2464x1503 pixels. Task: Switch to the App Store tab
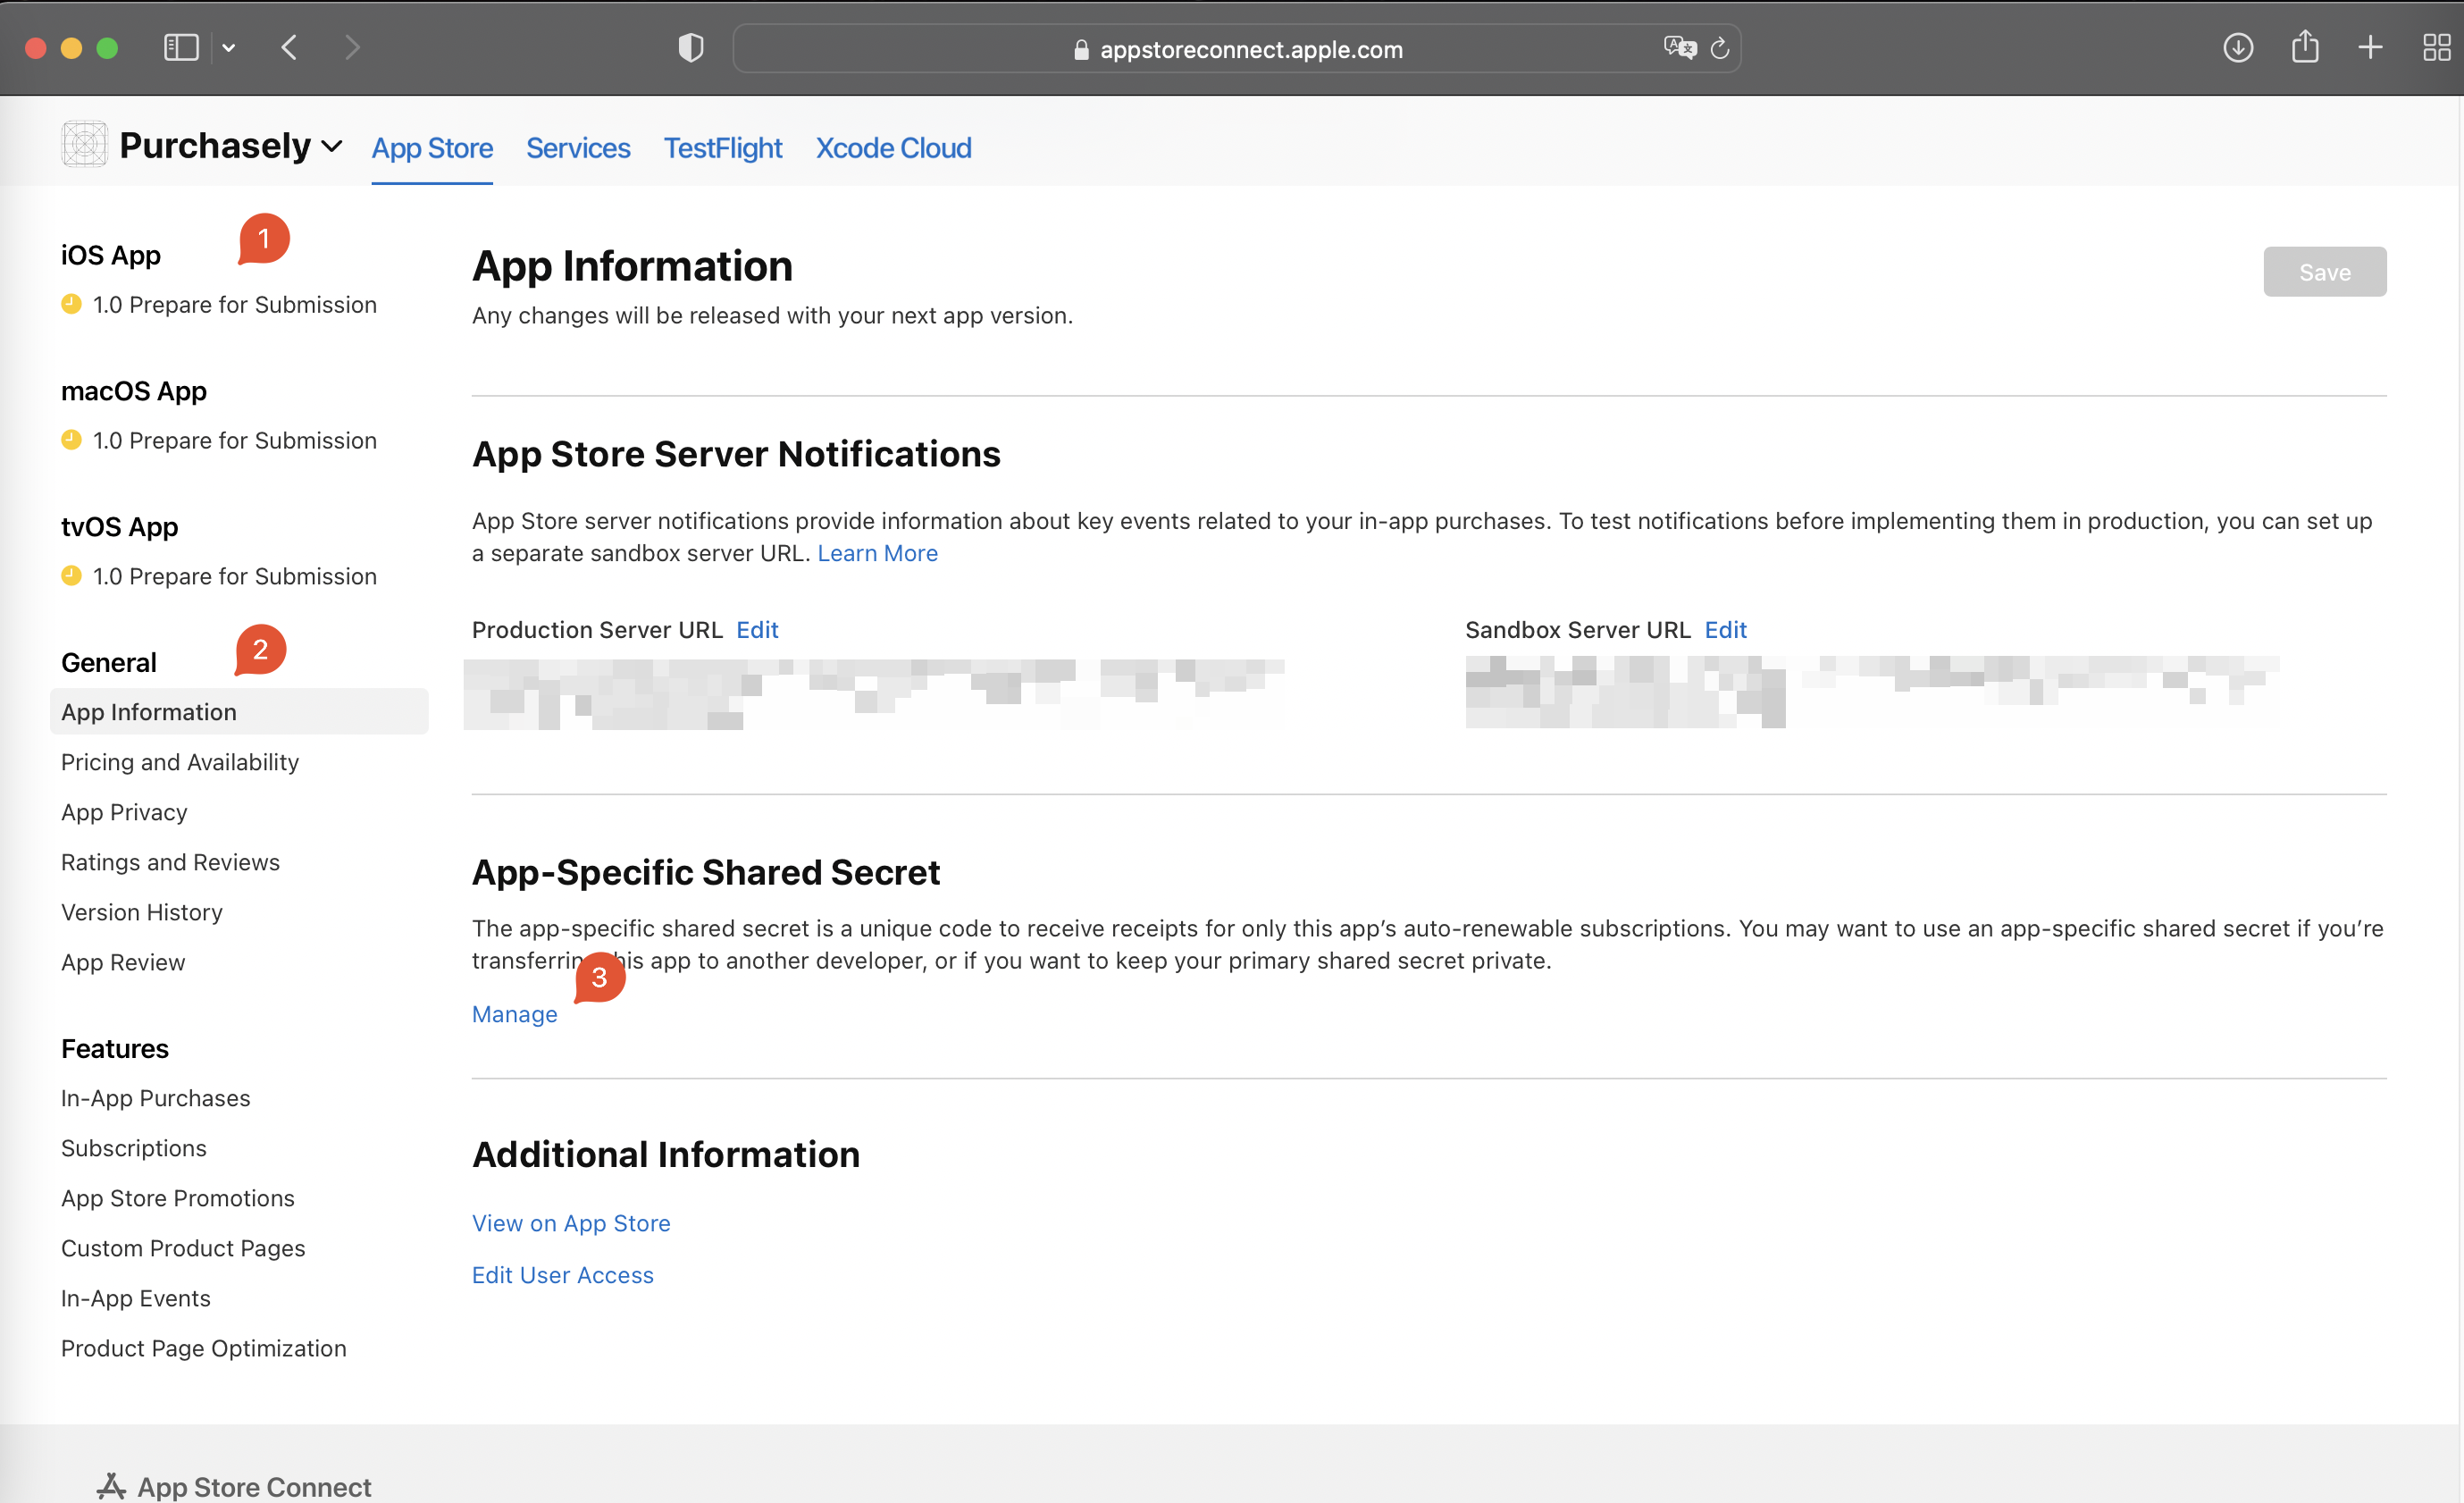(432, 148)
